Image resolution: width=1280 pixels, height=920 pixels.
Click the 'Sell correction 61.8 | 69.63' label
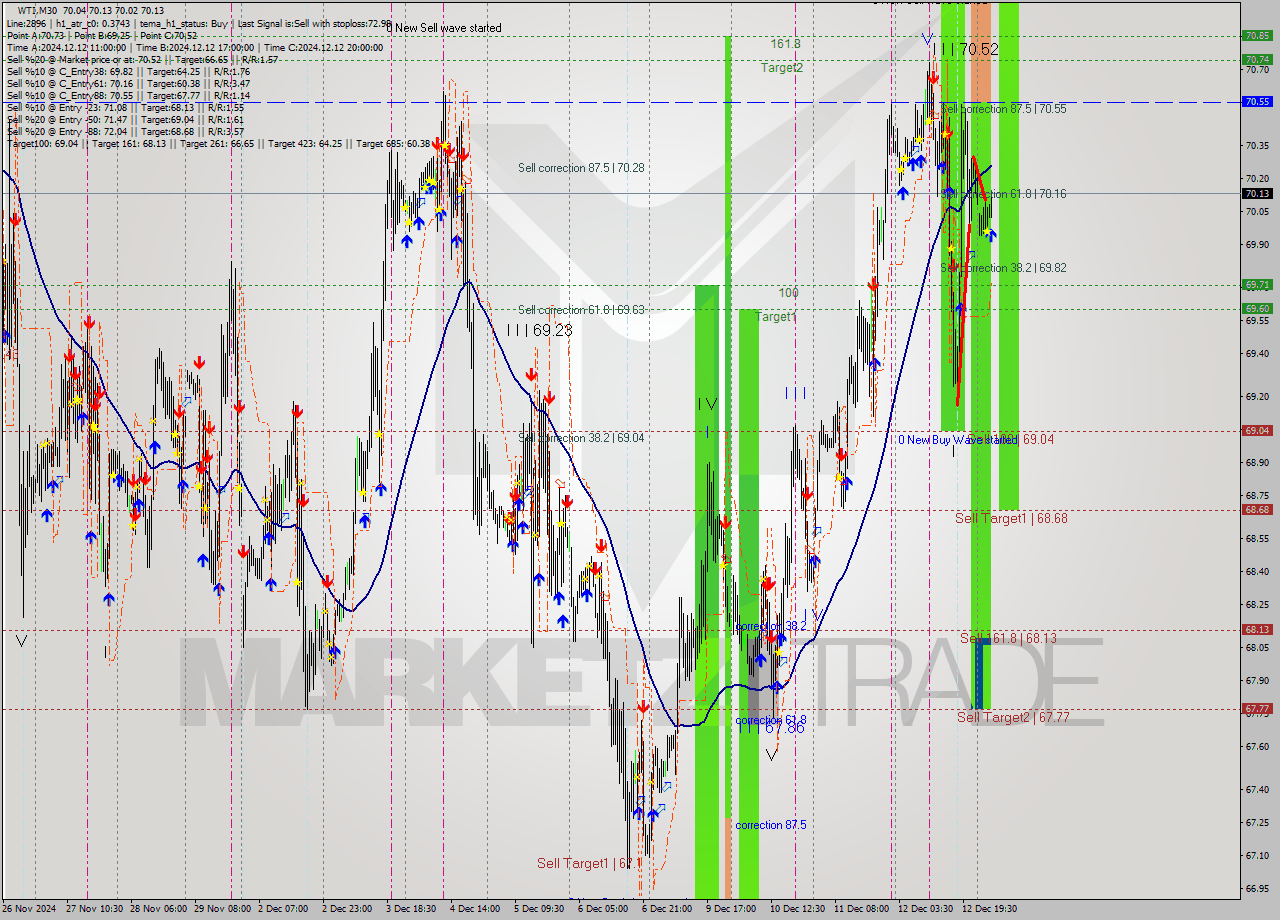(x=581, y=310)
